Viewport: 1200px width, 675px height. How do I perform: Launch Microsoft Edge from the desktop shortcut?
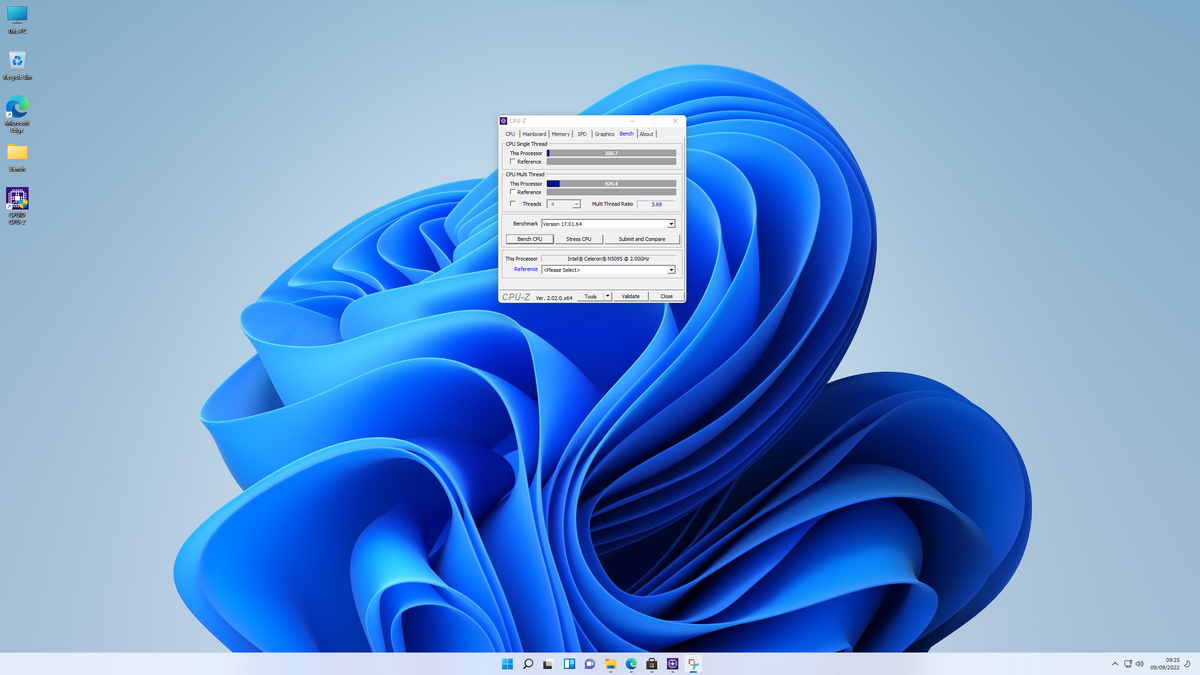click(x=17, y=114)
